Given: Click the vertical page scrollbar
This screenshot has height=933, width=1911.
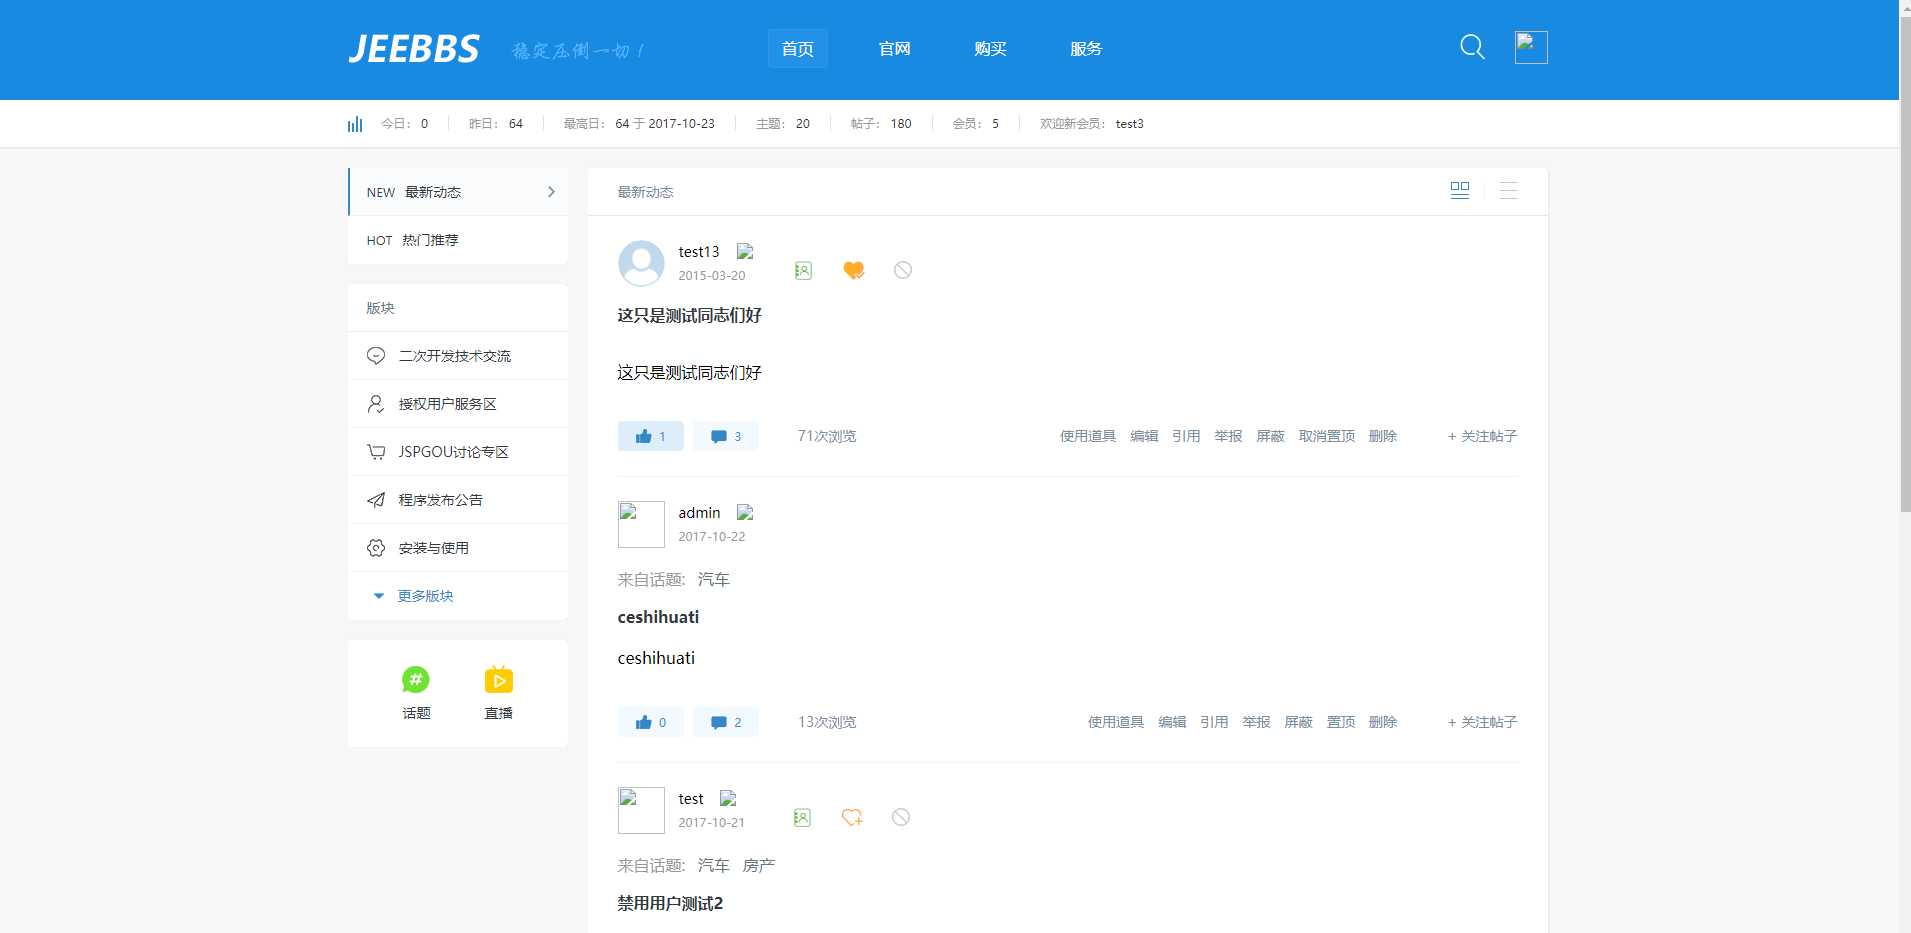Looking at the screenshot, I should pos(1904,300).
